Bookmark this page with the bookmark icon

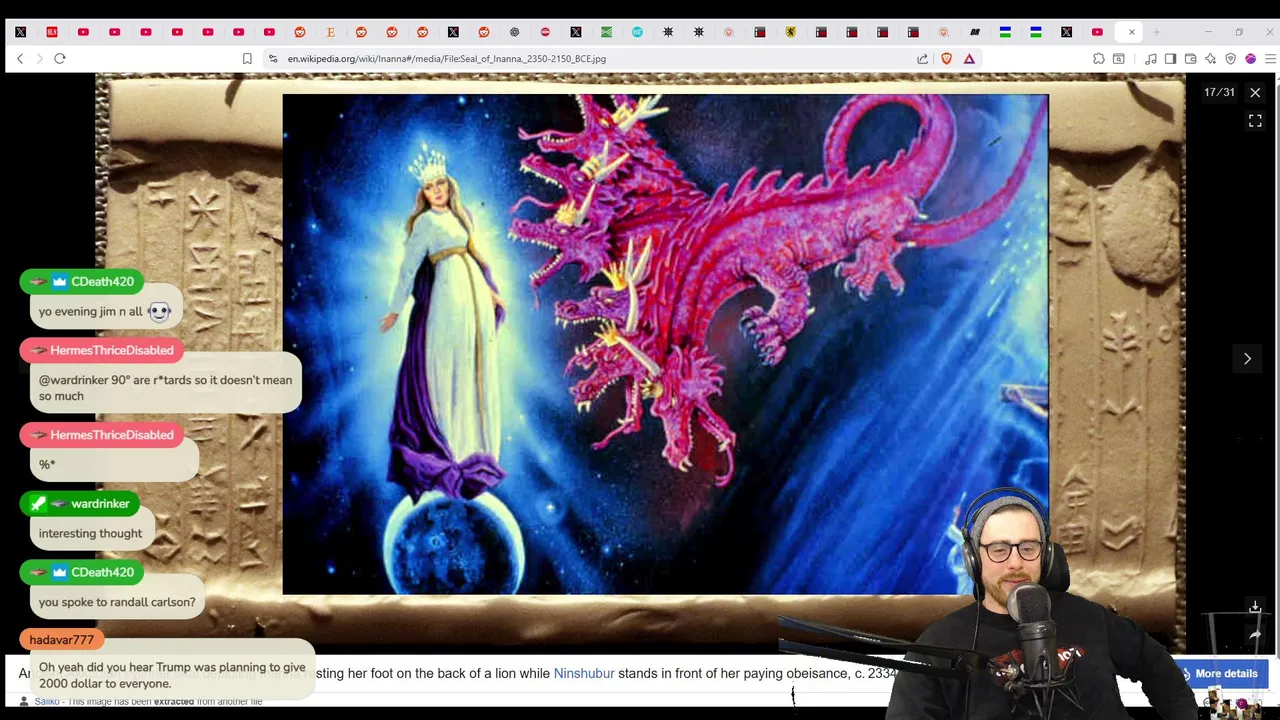247,59
